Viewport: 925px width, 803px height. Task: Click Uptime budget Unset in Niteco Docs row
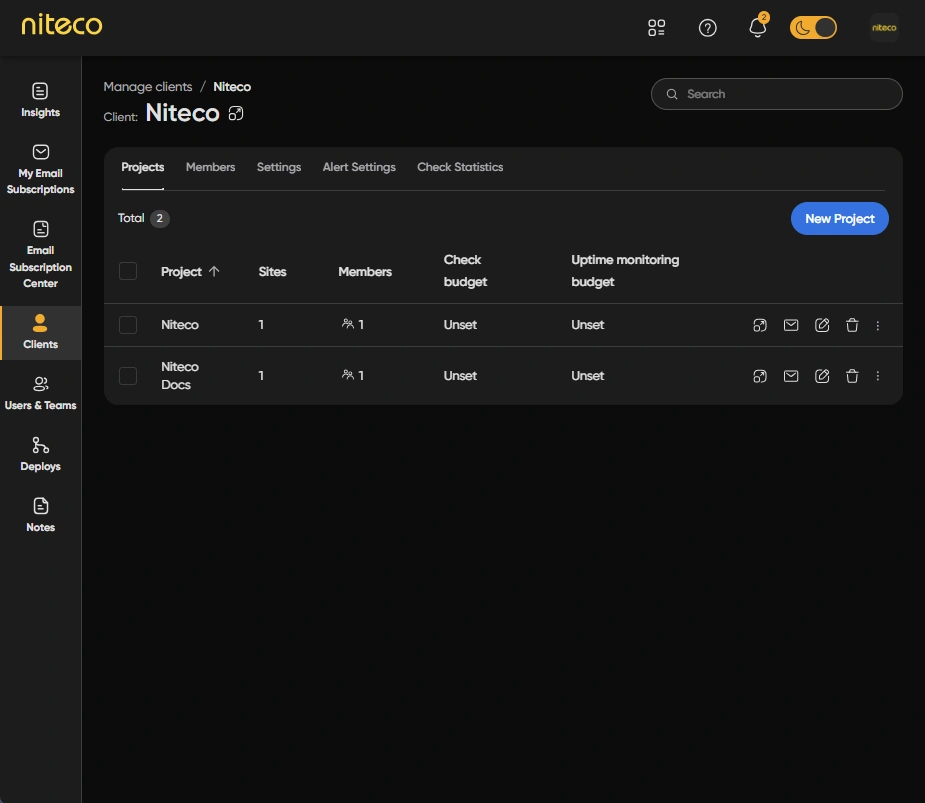click(588, 376)
